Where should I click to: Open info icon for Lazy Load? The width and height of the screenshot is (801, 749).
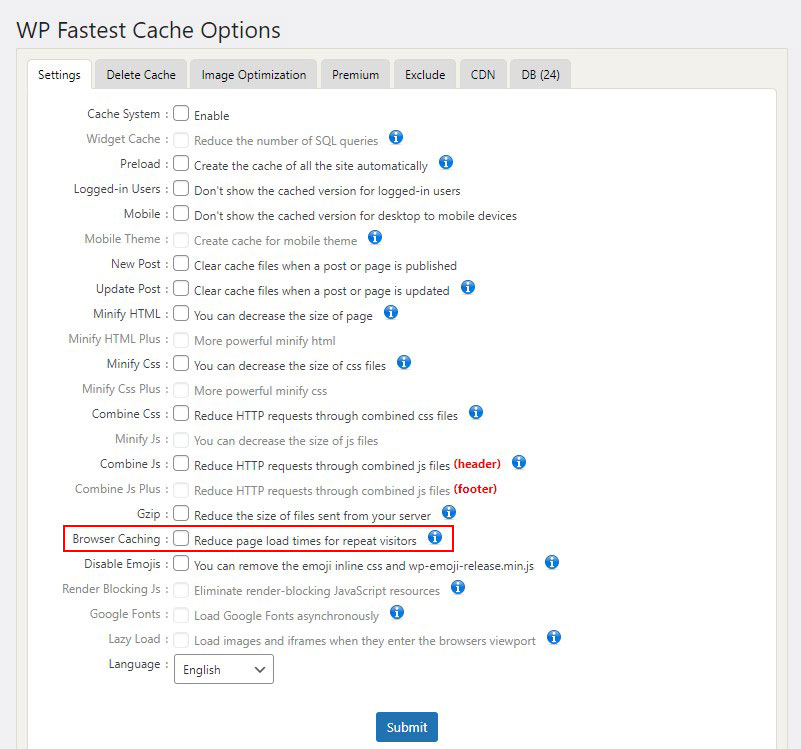[x=554, y=637]
